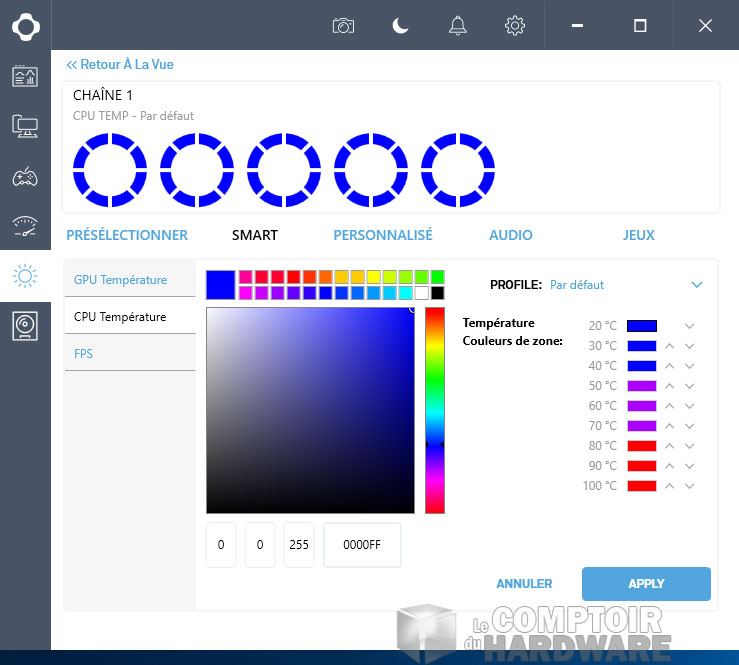Click Retour À La Vue link
Screen dimensions: 739x665
(120, 64)
